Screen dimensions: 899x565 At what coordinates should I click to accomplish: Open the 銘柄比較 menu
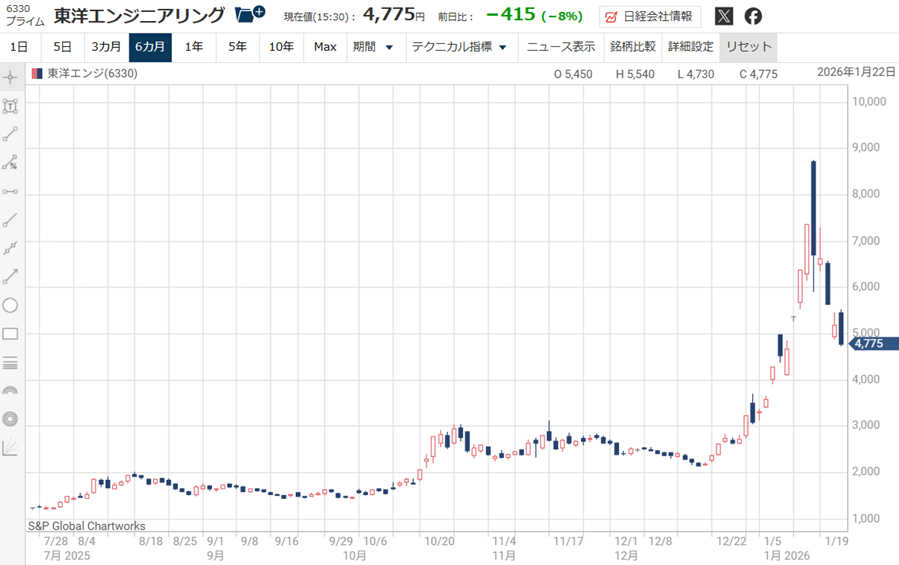click(632, 47)
